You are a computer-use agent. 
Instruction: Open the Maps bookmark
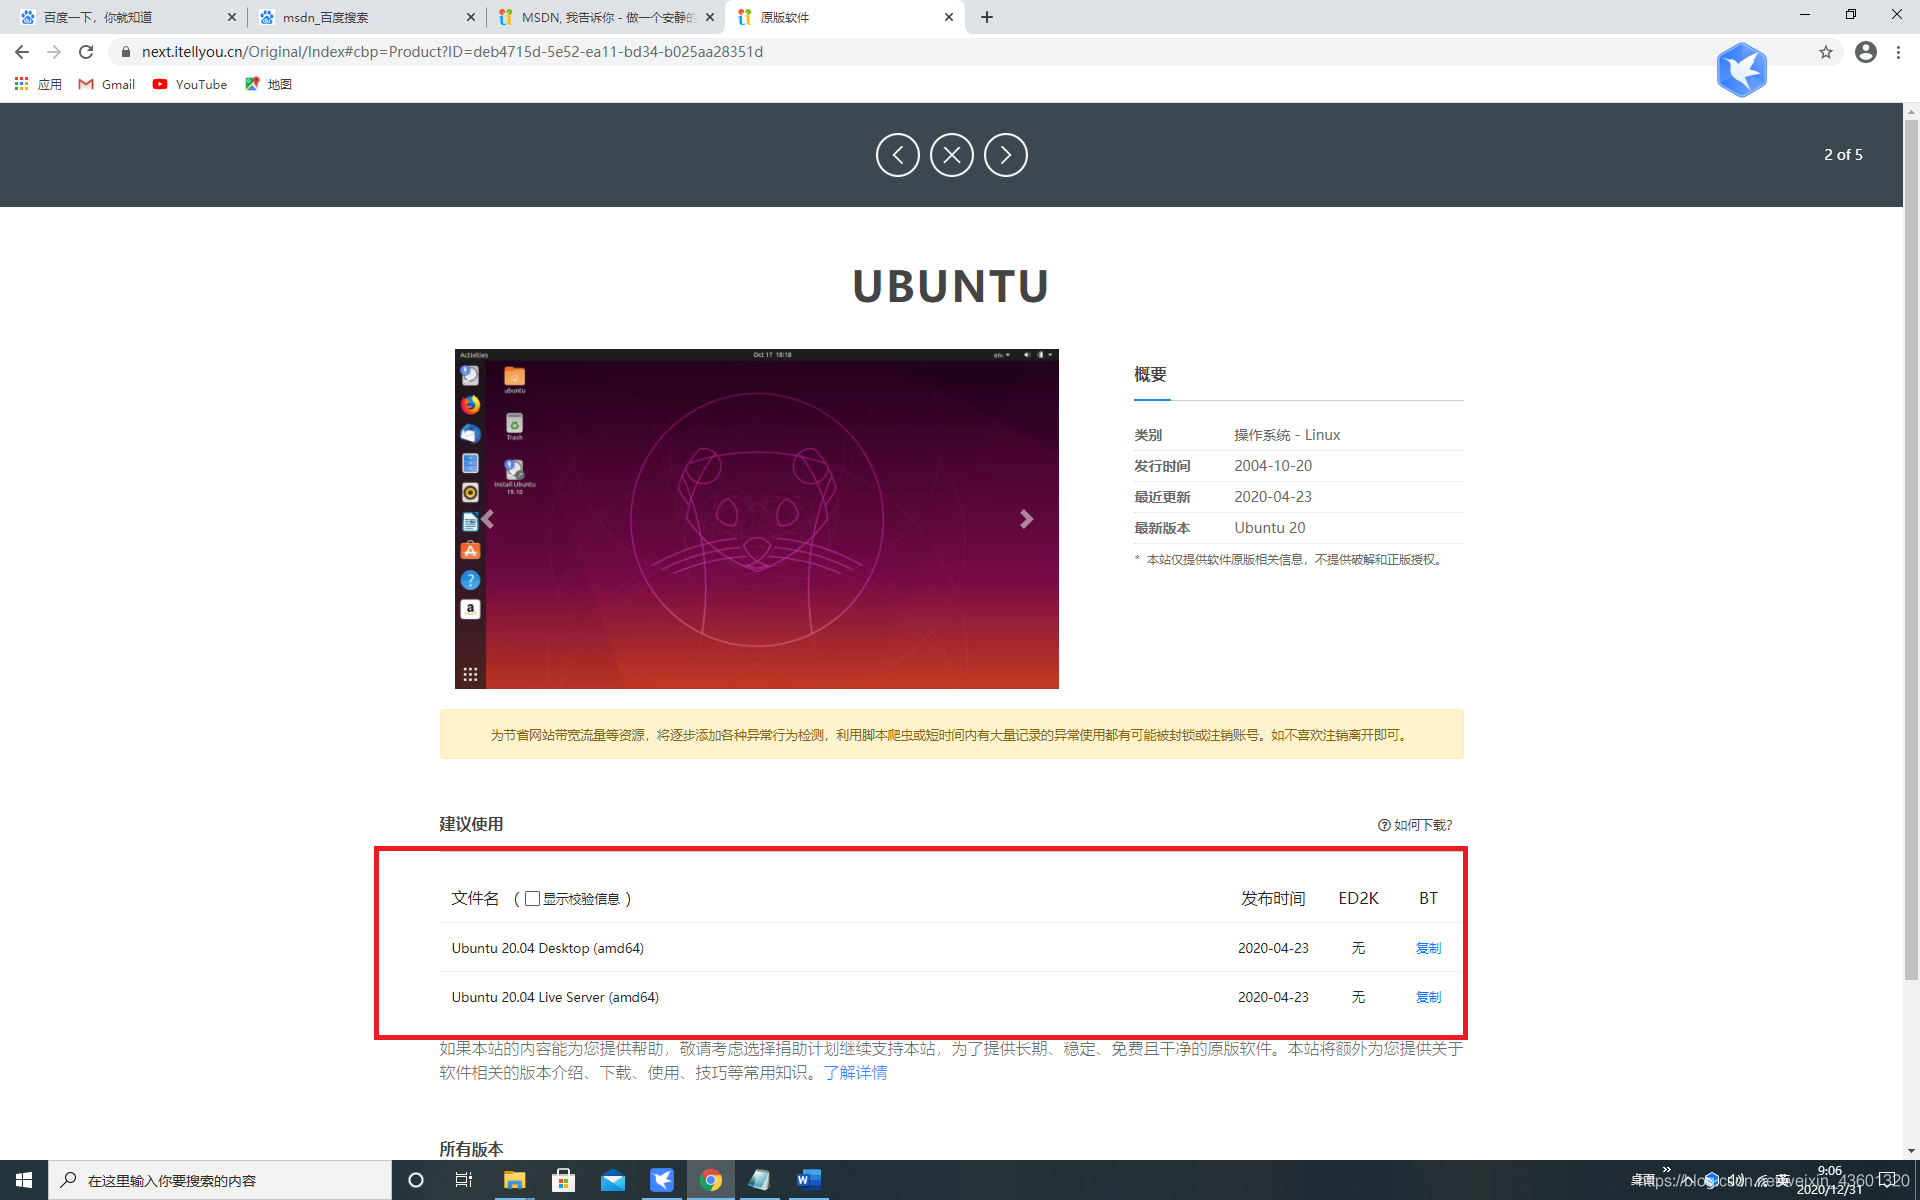[268, 84]
